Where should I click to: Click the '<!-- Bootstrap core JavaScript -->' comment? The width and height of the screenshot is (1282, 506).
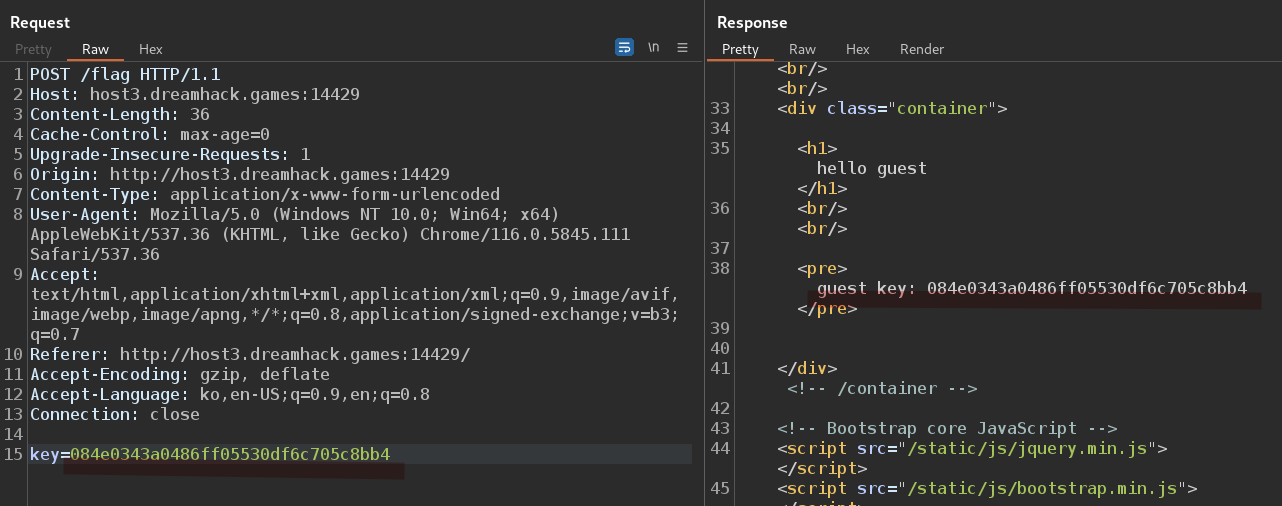tap(947, 428)
